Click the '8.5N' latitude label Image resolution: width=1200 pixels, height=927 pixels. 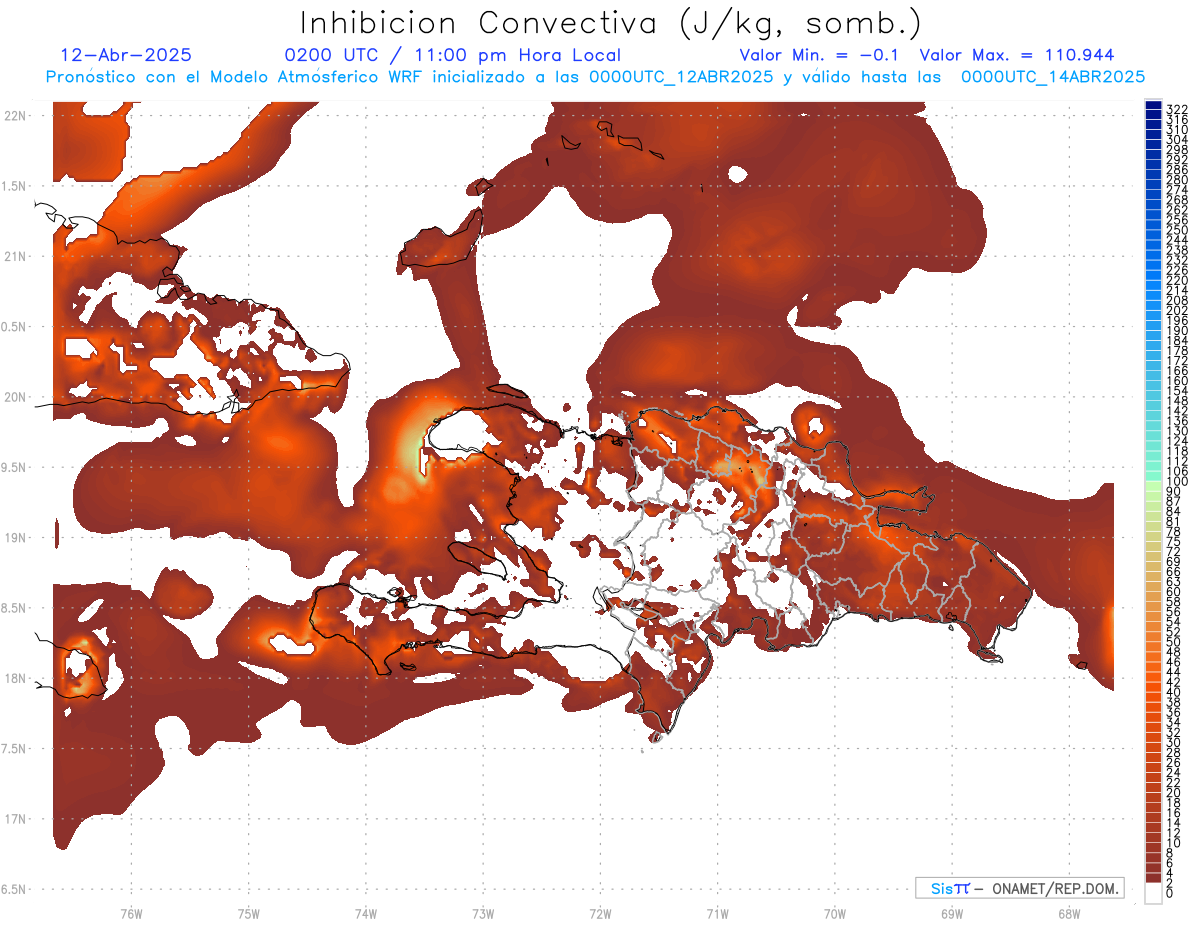(14, 608)
